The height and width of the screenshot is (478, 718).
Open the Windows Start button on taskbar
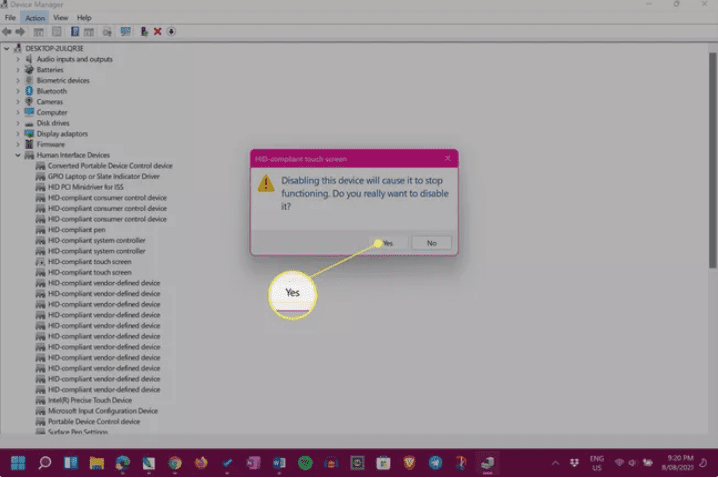pos(18,462)
